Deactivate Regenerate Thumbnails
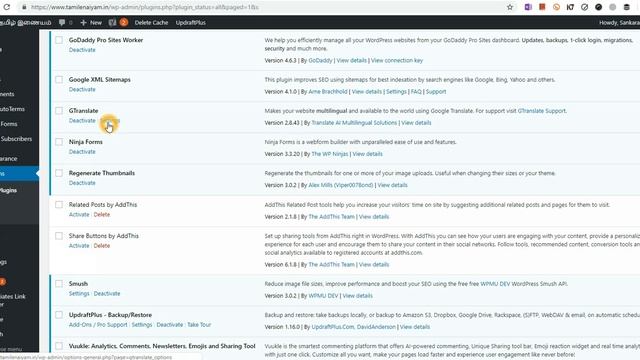This screenshot has width=640, height=360. point(82,183)
